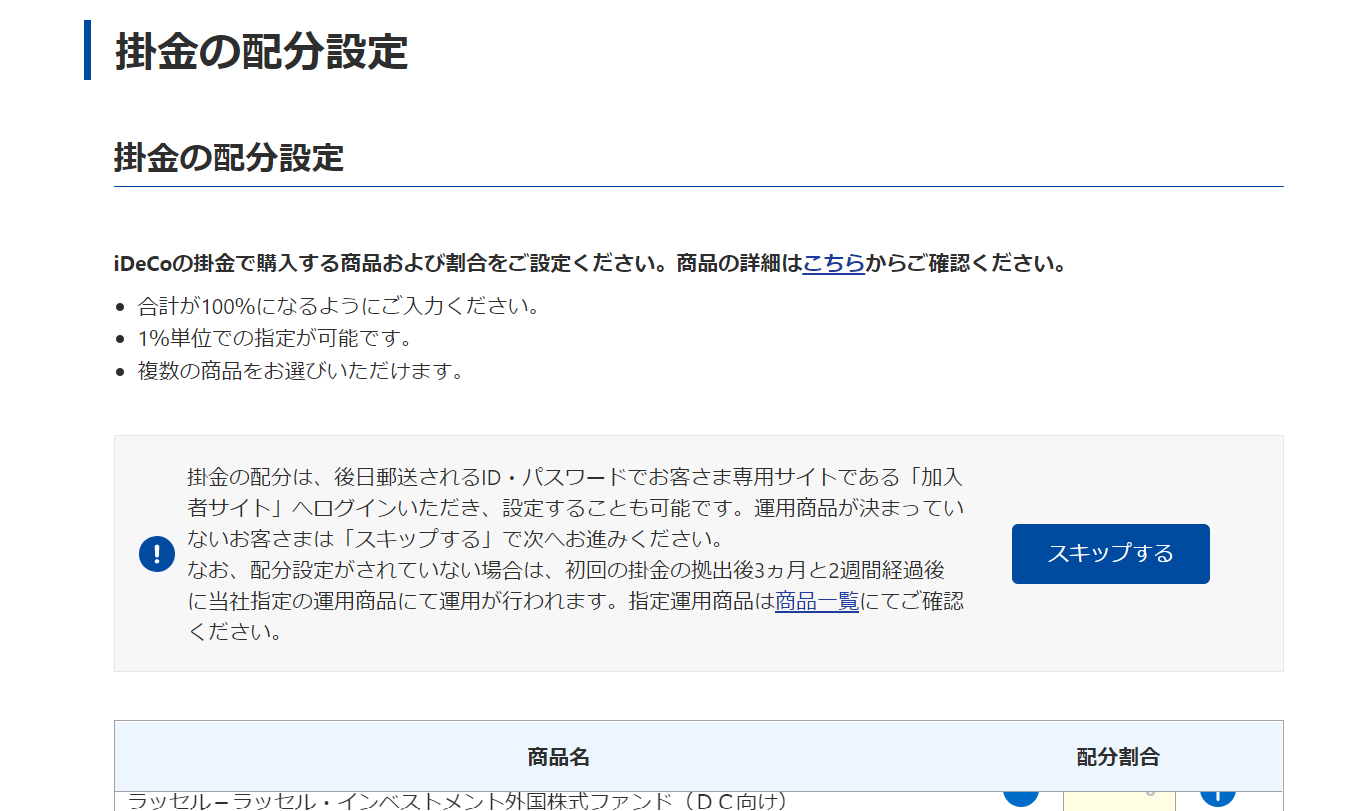Open the 商品一覧 link in the notice

point(816,602)
